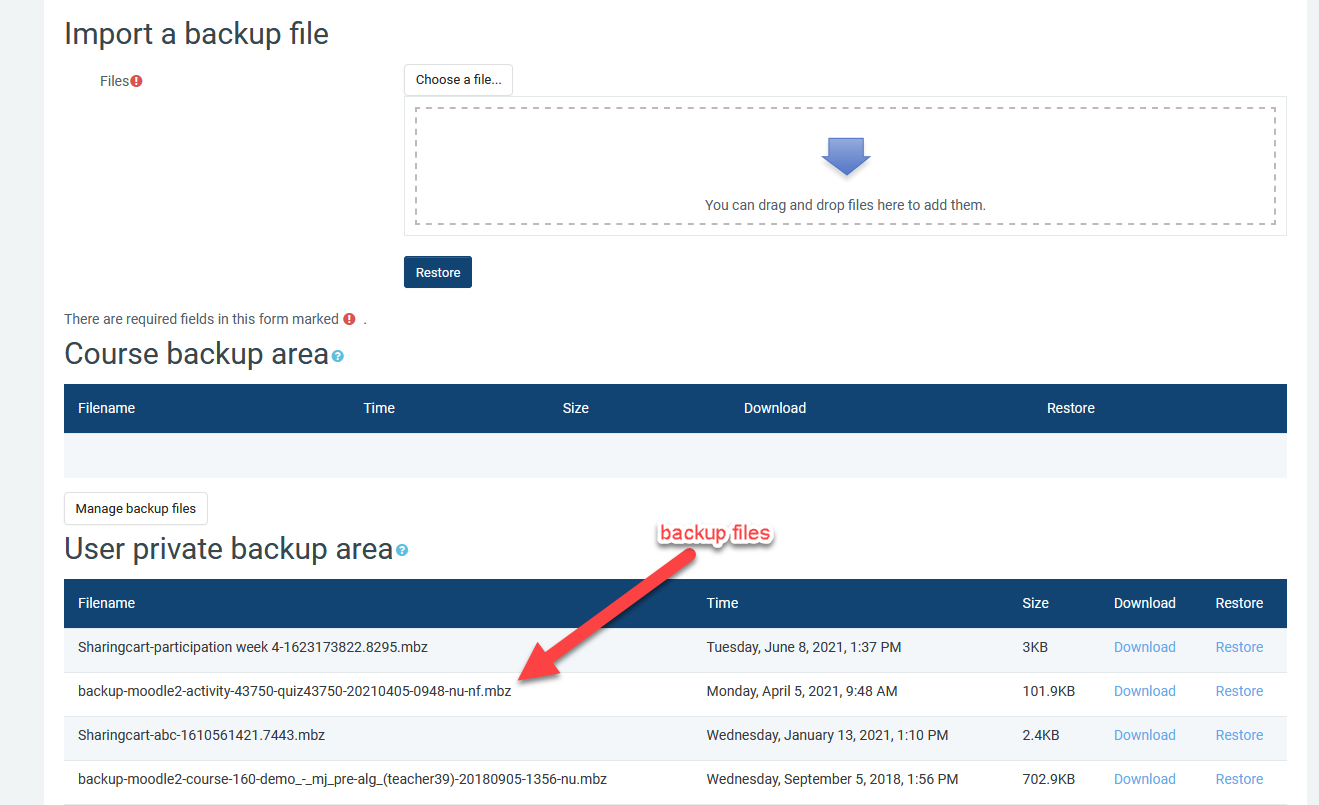
Task: Download the Sharingcart-abc backup file
Action: (1144, 735)
